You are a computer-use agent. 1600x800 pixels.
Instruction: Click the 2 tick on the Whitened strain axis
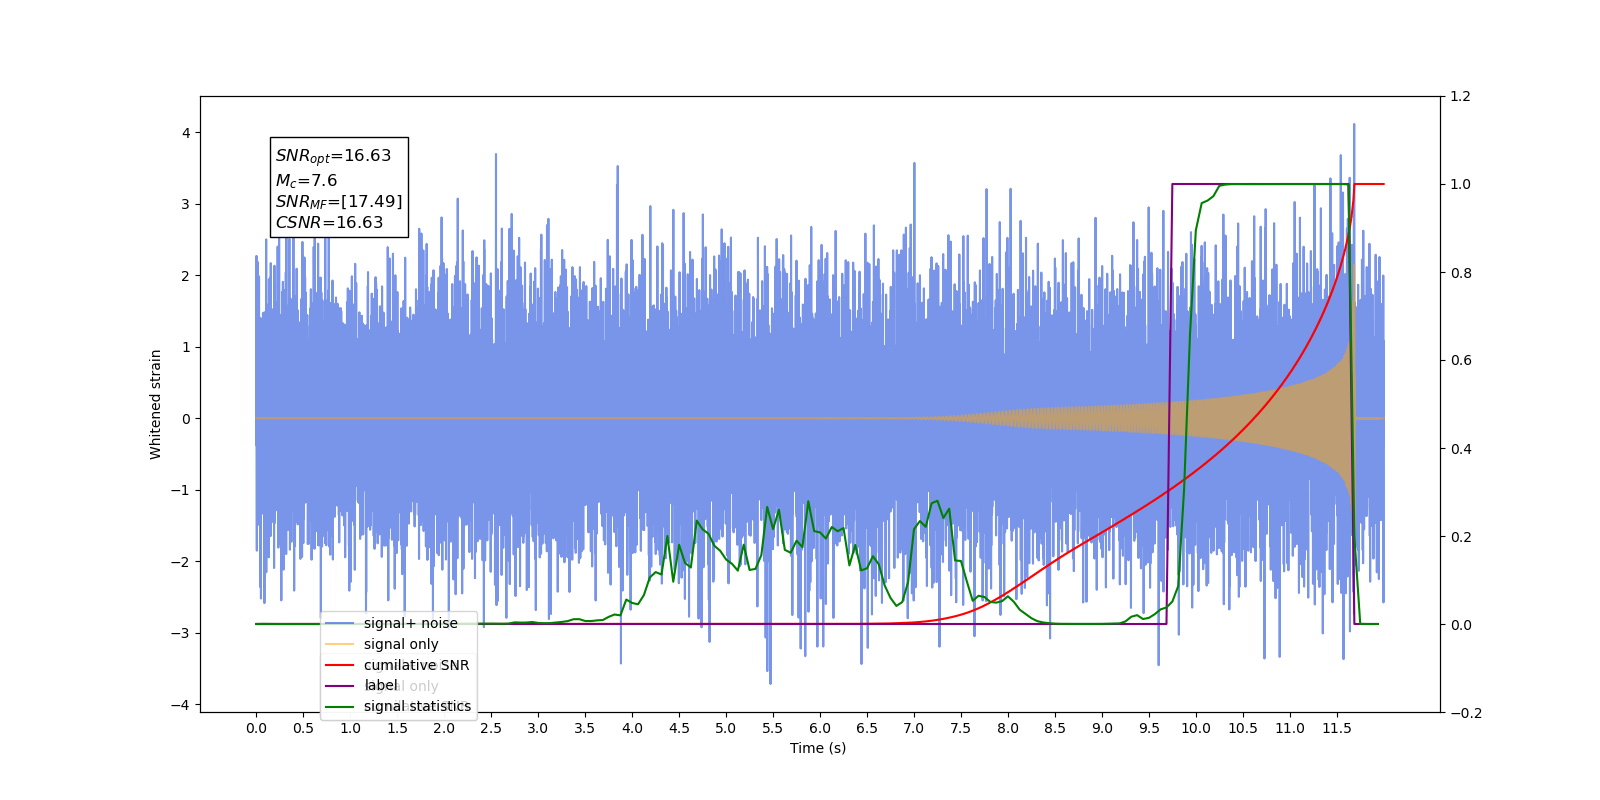tap(186, 276)
